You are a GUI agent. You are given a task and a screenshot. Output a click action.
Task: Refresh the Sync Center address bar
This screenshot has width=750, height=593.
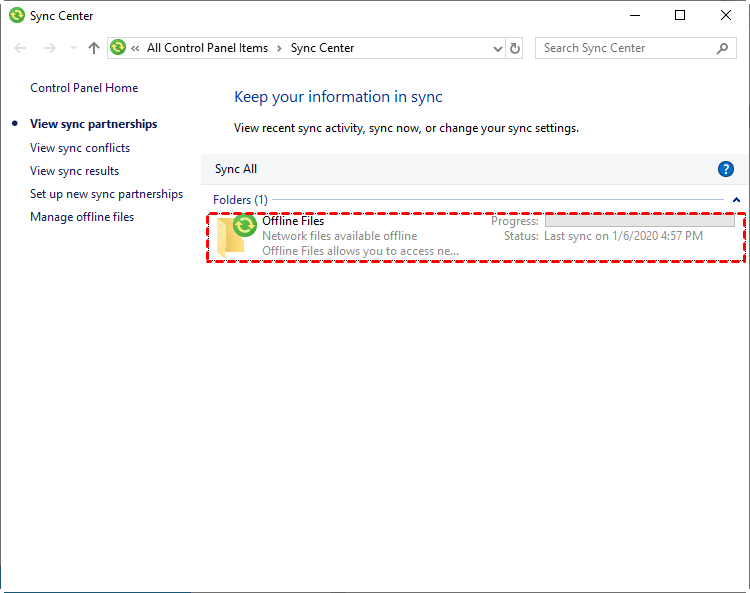pos(515,48)
